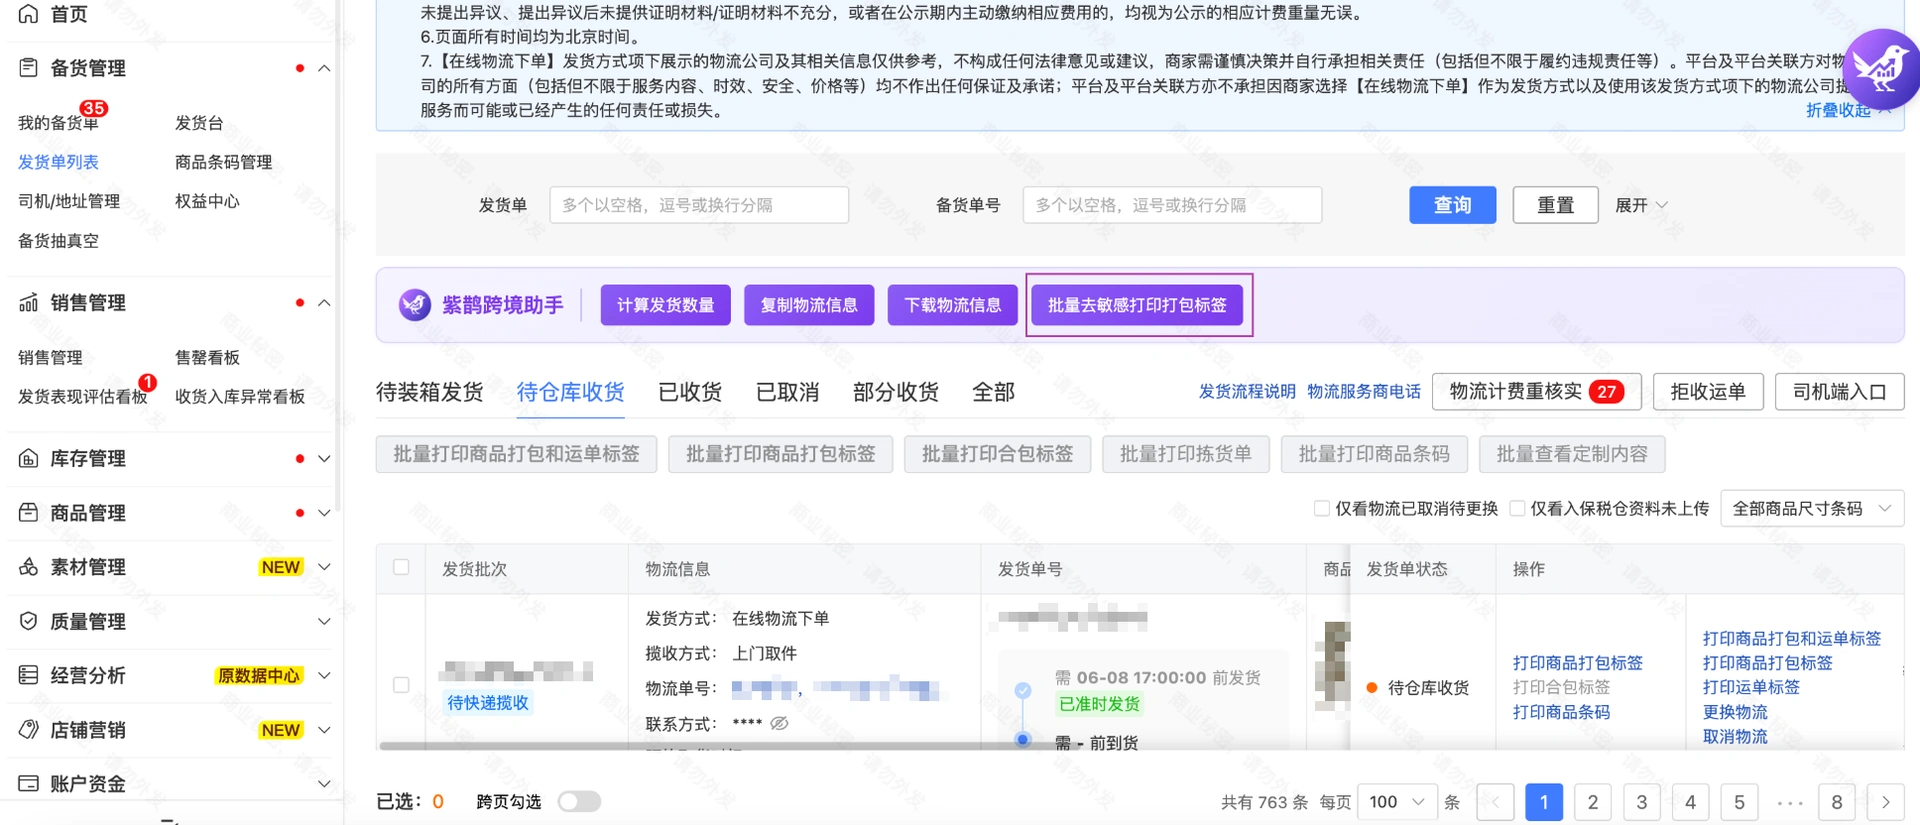The width and height of the screenshot is (1920, 825).
Task: Click the pagination ellipsis to jump pages
Action: 1789,802
